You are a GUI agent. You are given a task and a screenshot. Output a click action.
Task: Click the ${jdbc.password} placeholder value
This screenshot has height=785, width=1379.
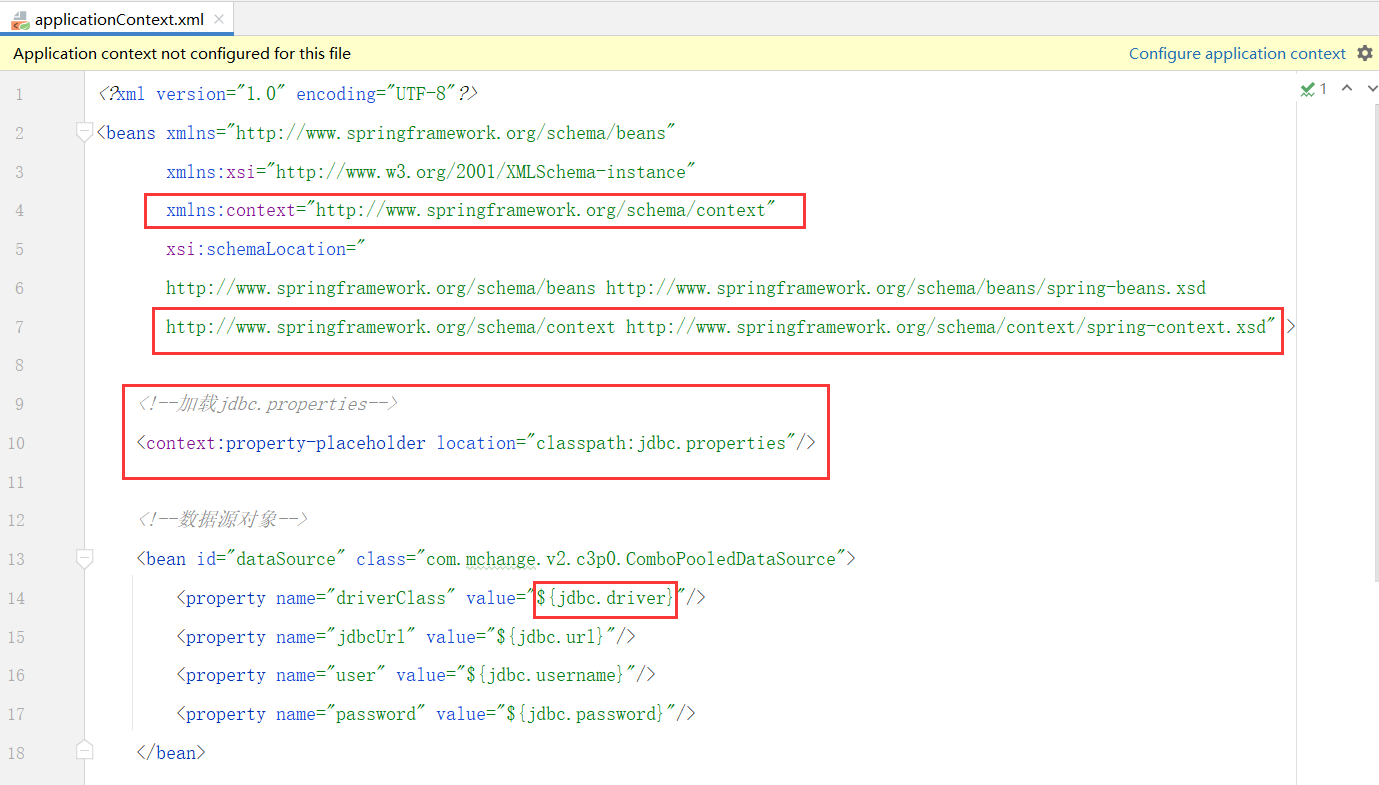(586, 714)
